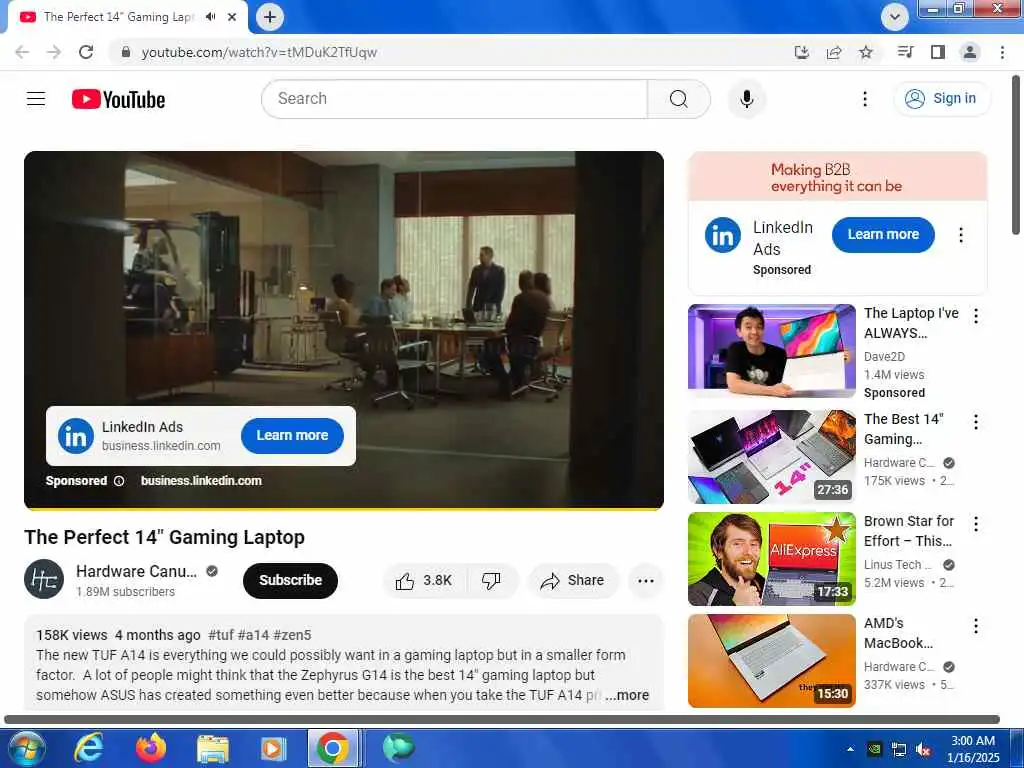1024x768 pixels.
Task: Open The Best 14" Gaming thumbnail
Action: coord(772,456)
